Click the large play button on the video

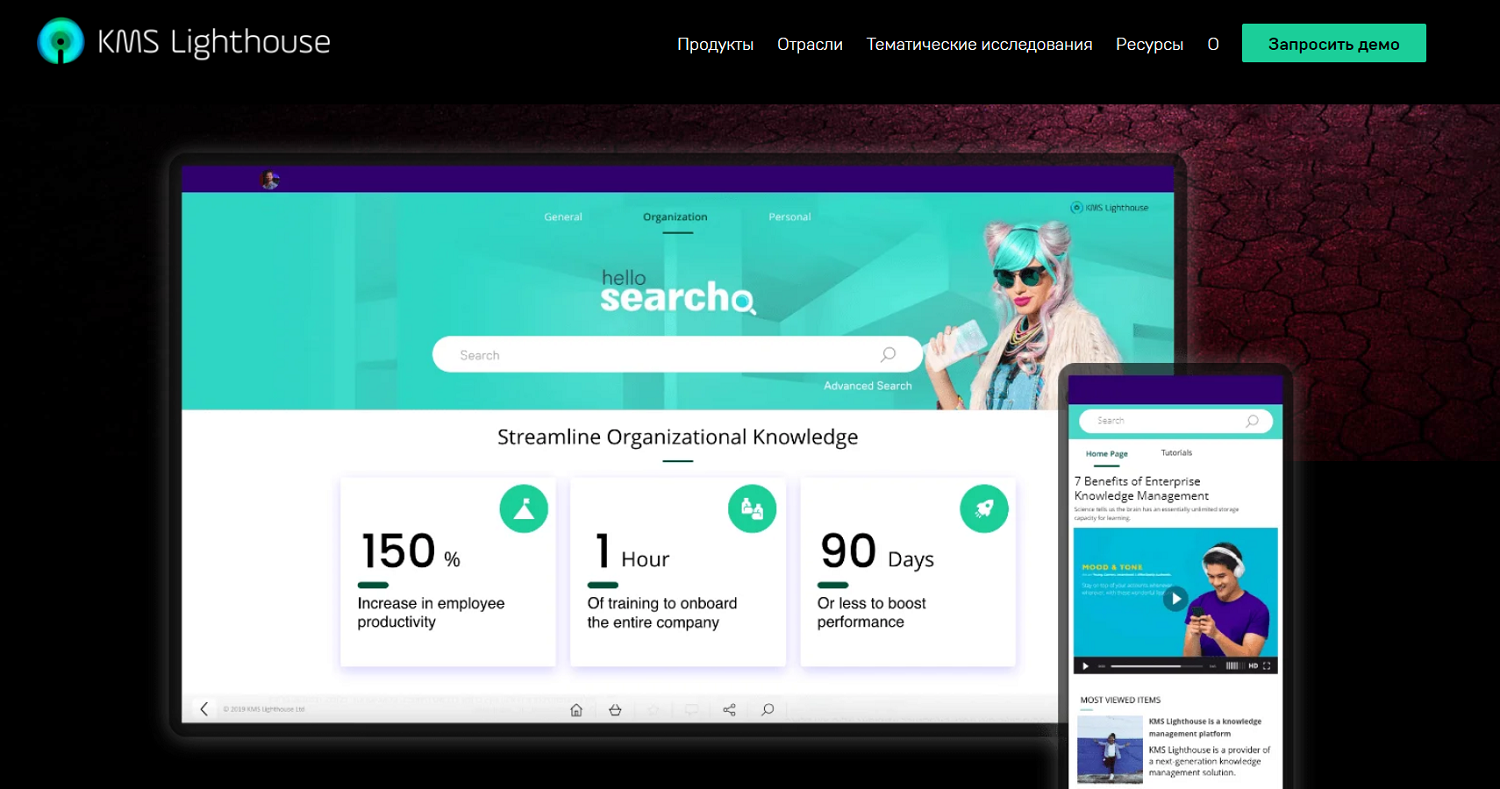tap(1175, 598)
